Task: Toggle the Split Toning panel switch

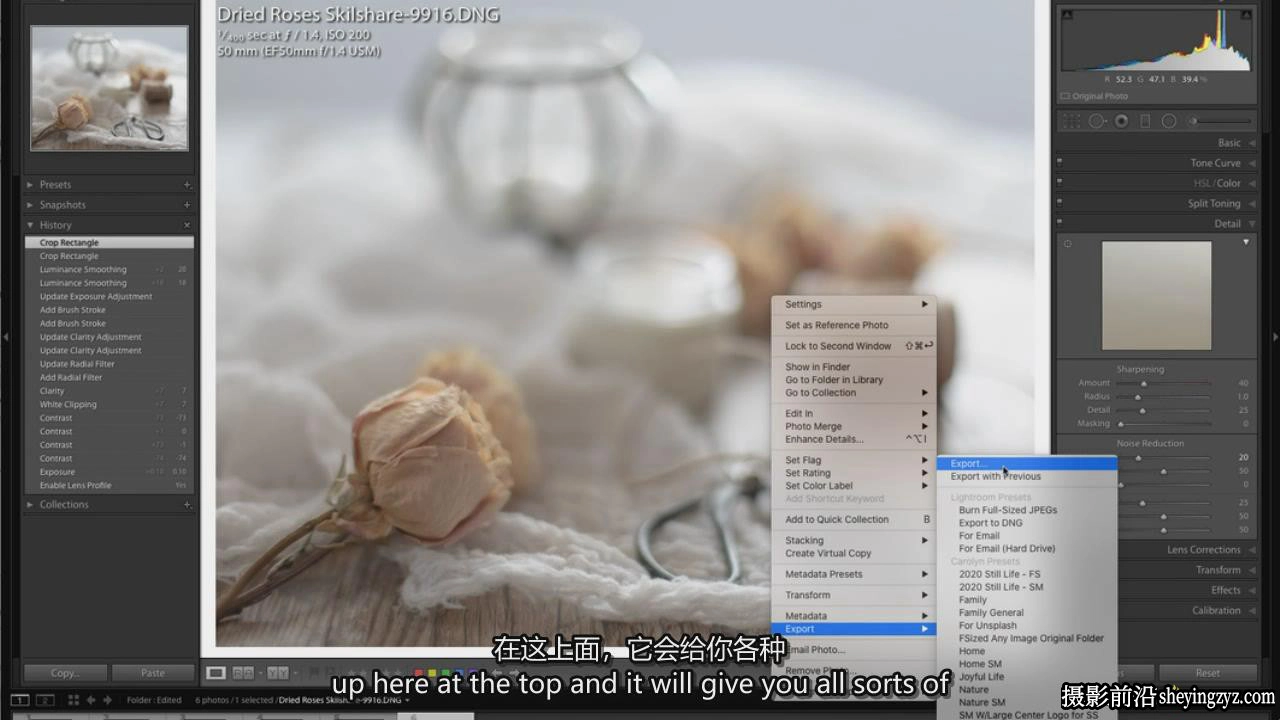Action: [1060, 203]
